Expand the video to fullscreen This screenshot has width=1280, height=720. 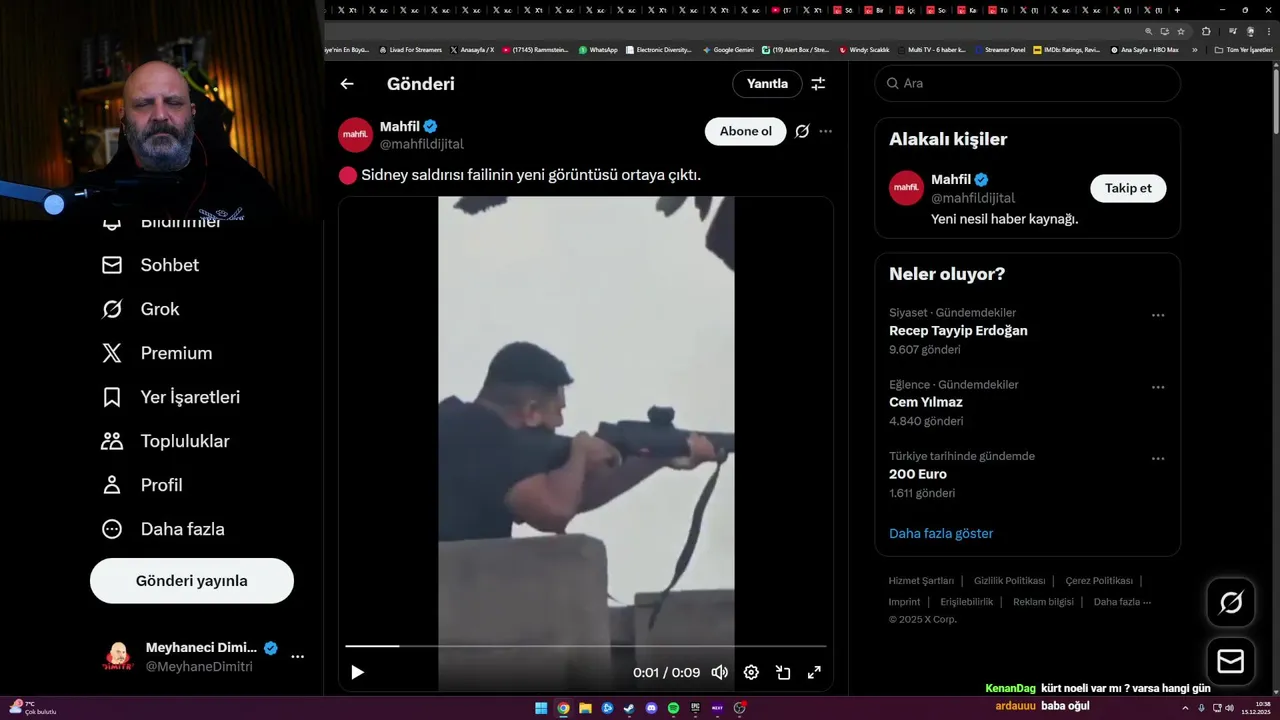coord(814,672)
